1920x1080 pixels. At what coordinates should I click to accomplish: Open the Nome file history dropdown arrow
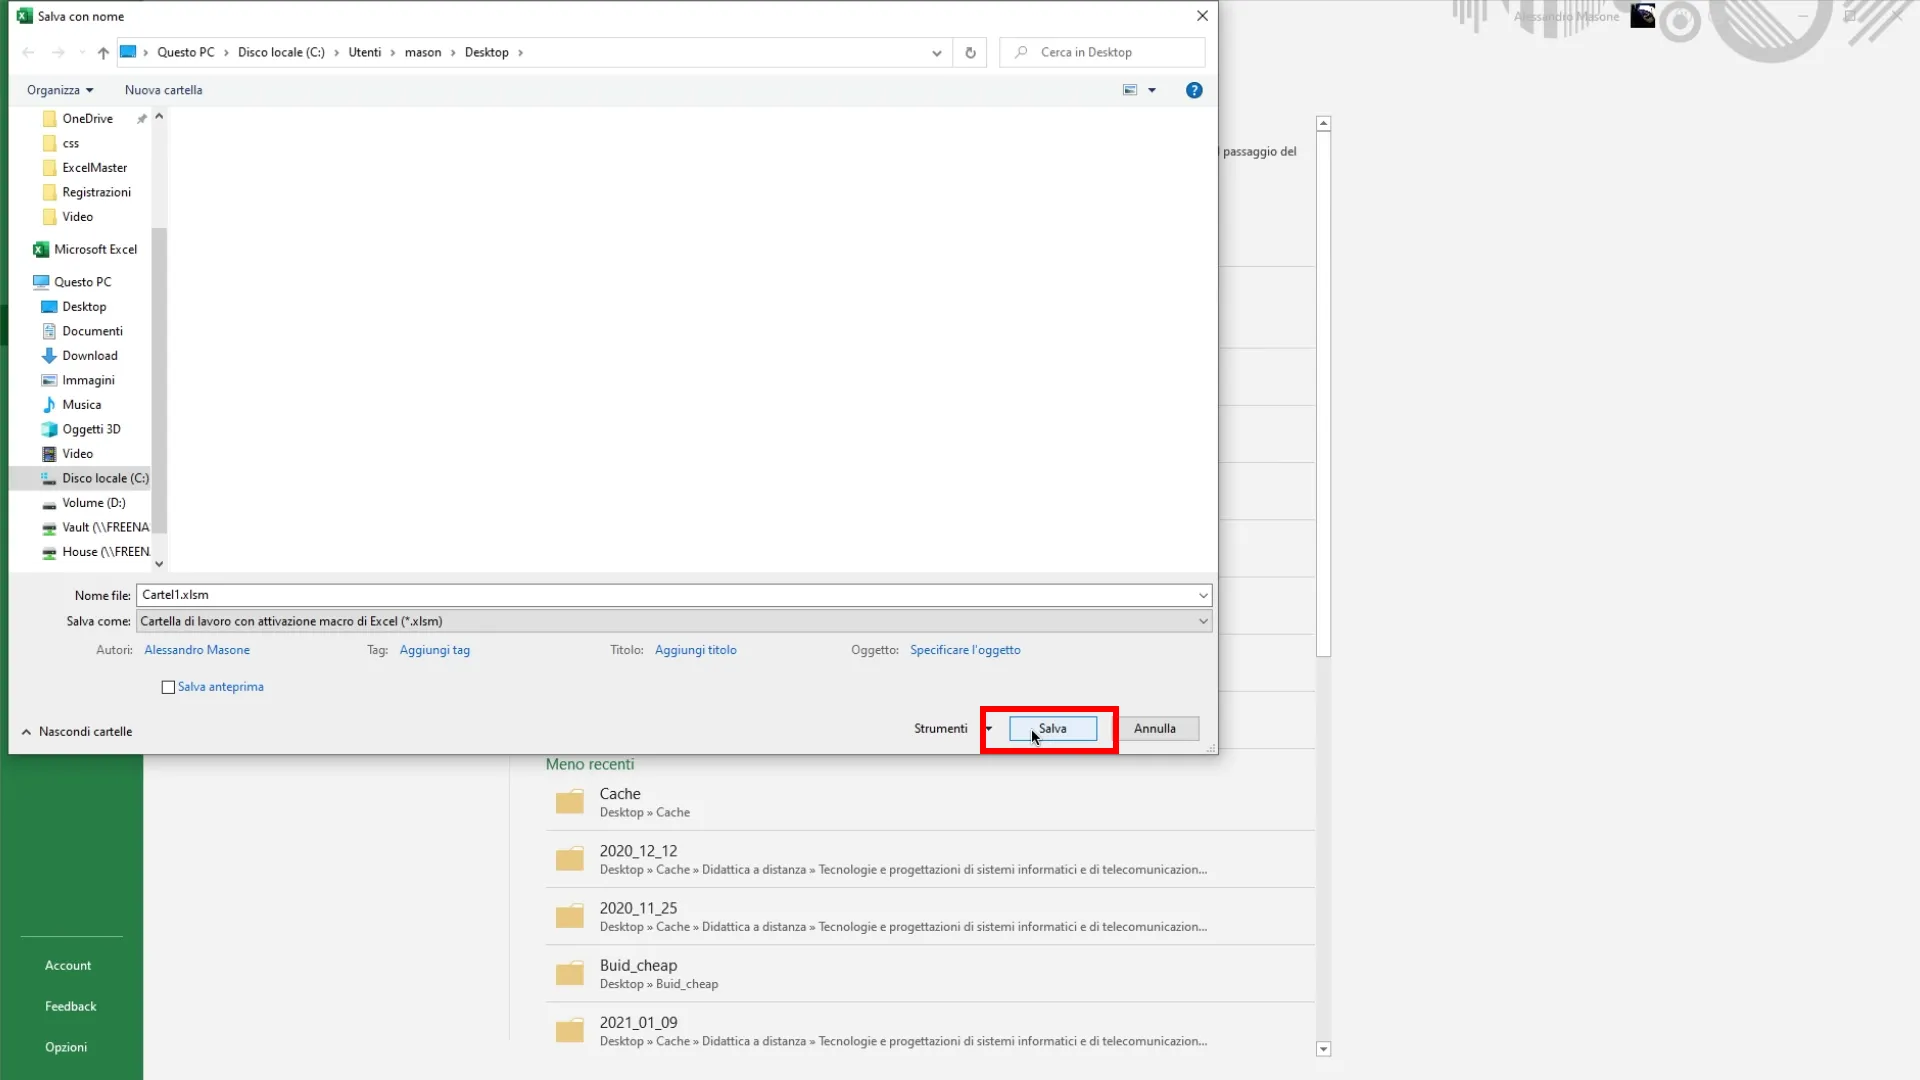point(1203,596)
